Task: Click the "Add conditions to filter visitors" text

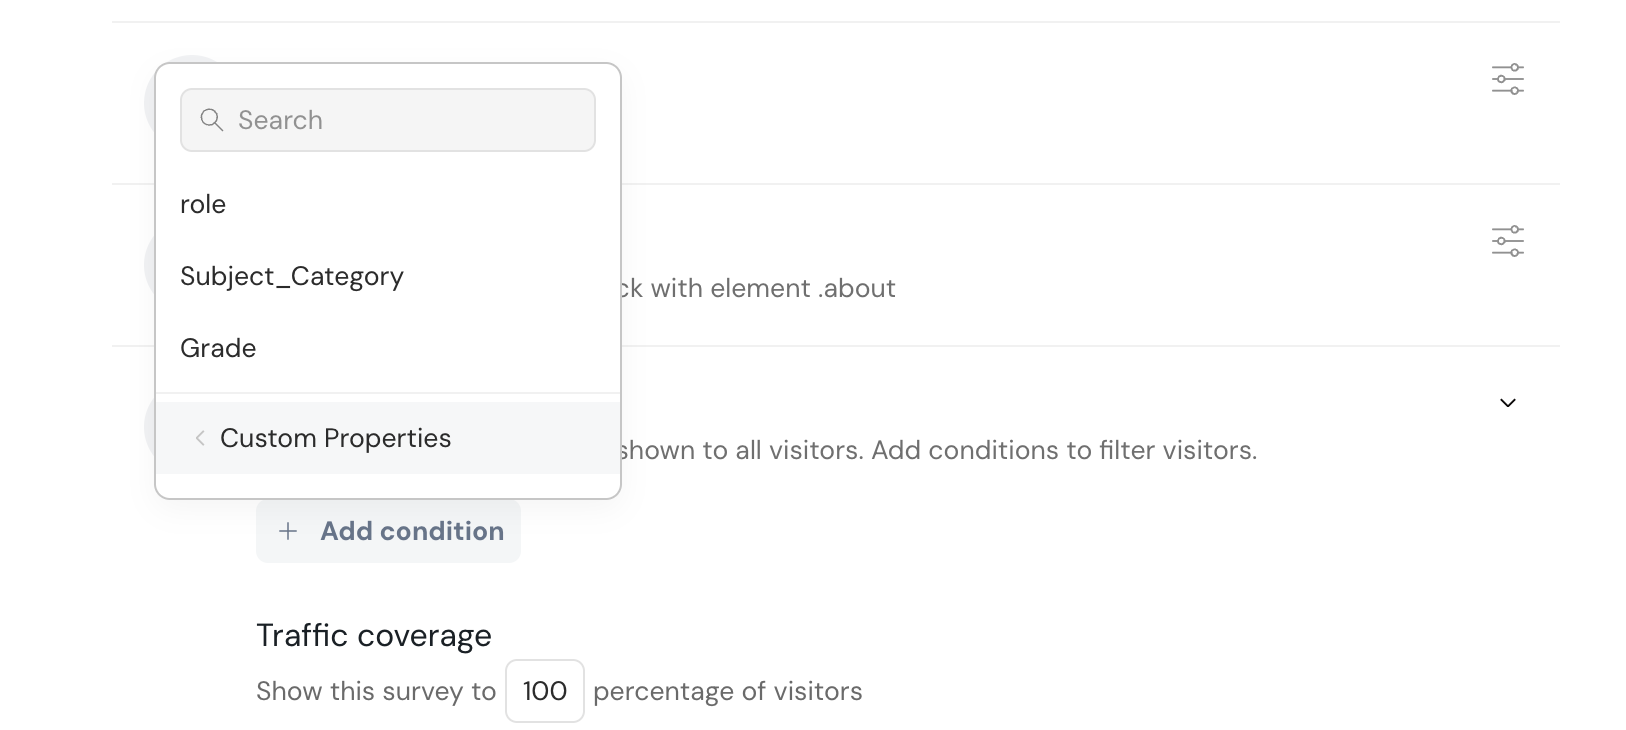Action: click(1063, 451)
